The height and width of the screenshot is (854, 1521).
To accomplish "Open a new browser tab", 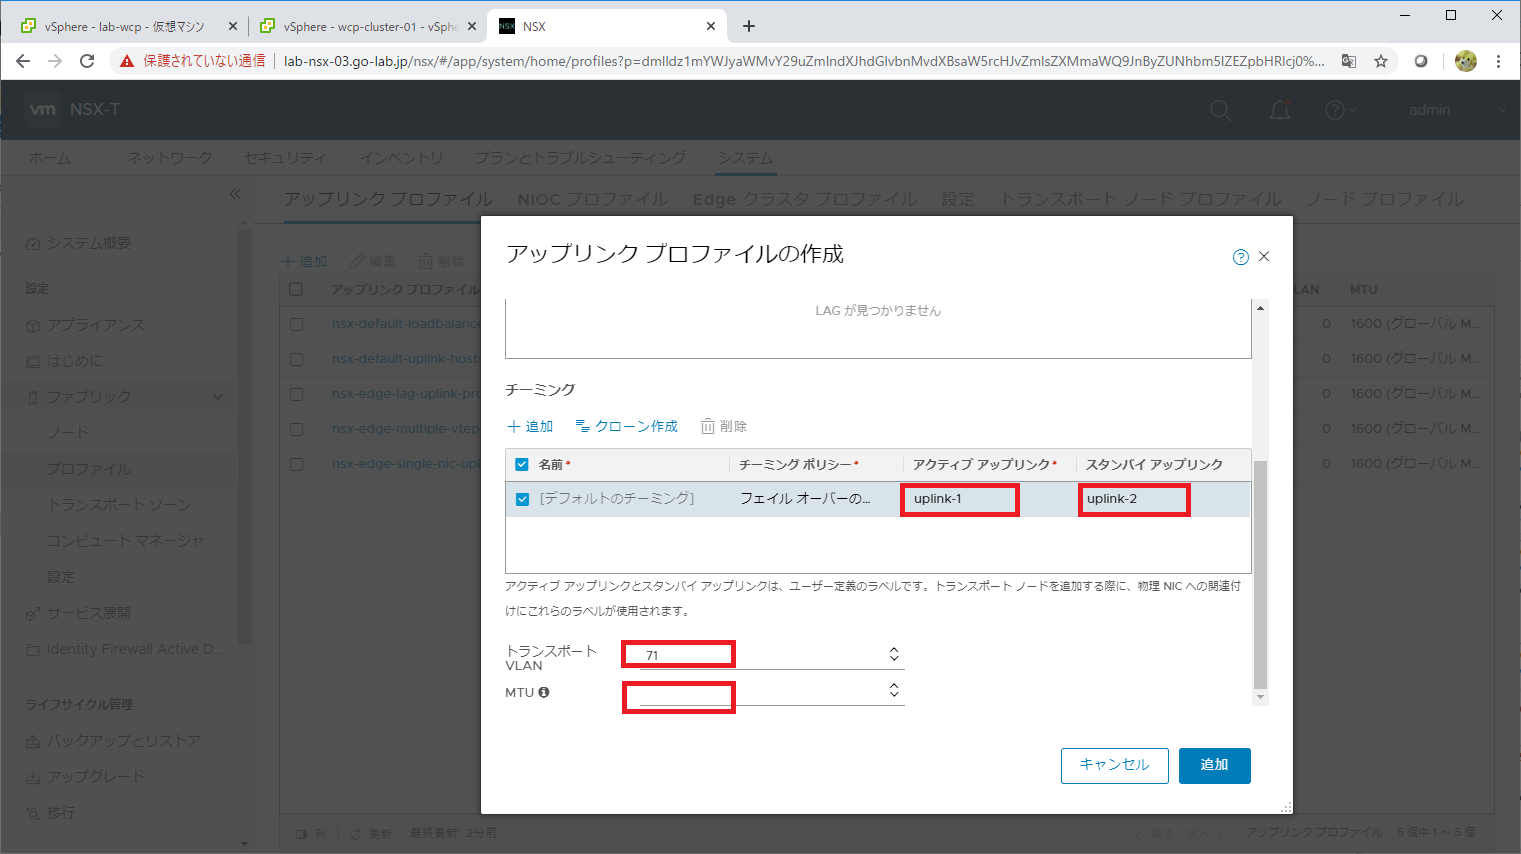I will [x=749, y=26].
